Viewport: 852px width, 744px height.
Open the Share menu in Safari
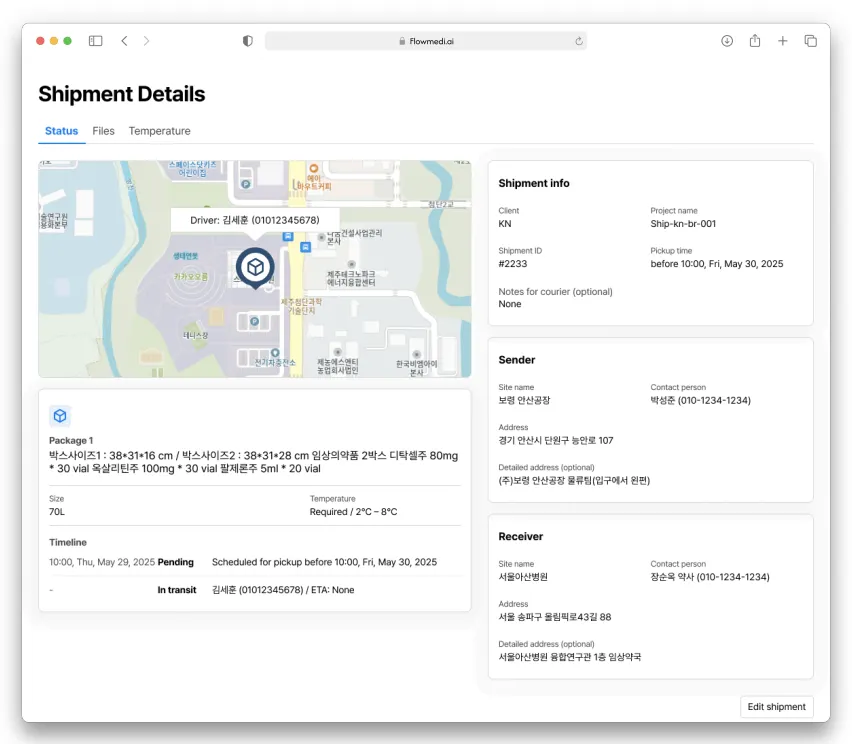click(755, 41)
